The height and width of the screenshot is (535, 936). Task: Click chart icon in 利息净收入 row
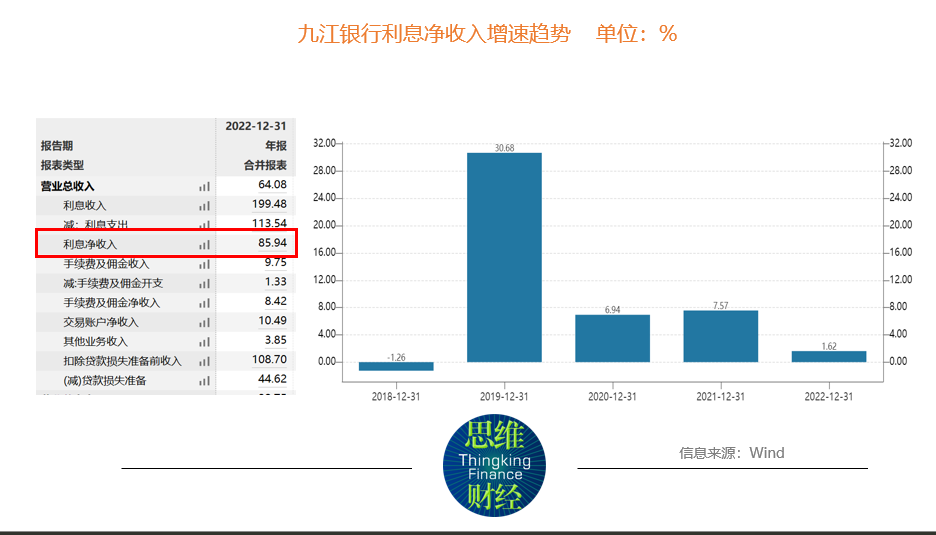click(205, 245)
